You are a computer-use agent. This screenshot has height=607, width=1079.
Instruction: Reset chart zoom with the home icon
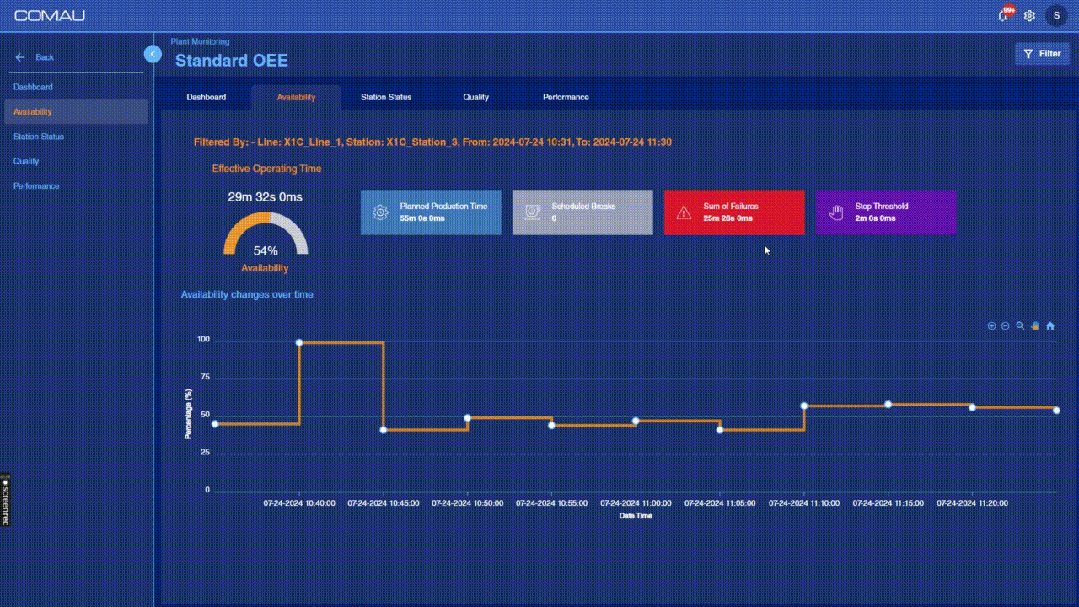pos(1050,326)
